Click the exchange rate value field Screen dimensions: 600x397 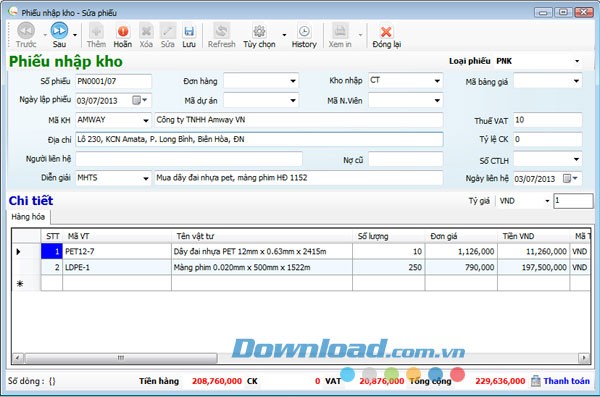point(573,201)
